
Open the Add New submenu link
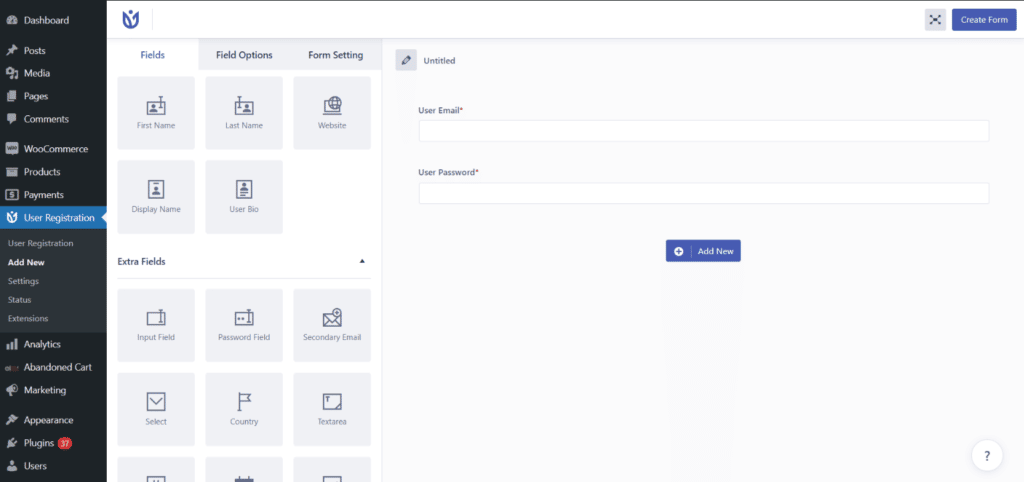[26, 262]
